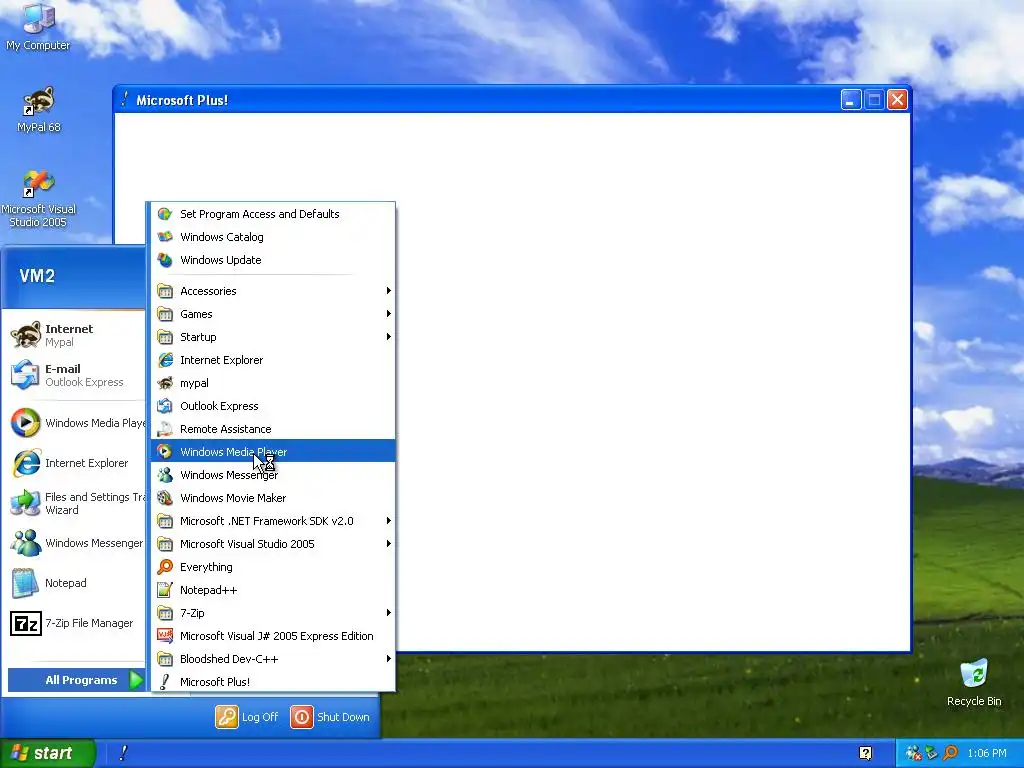Screen dimensions: 1024x768
Task: Launch Internet Explorer from recent programs
Action: coord(75,462)
